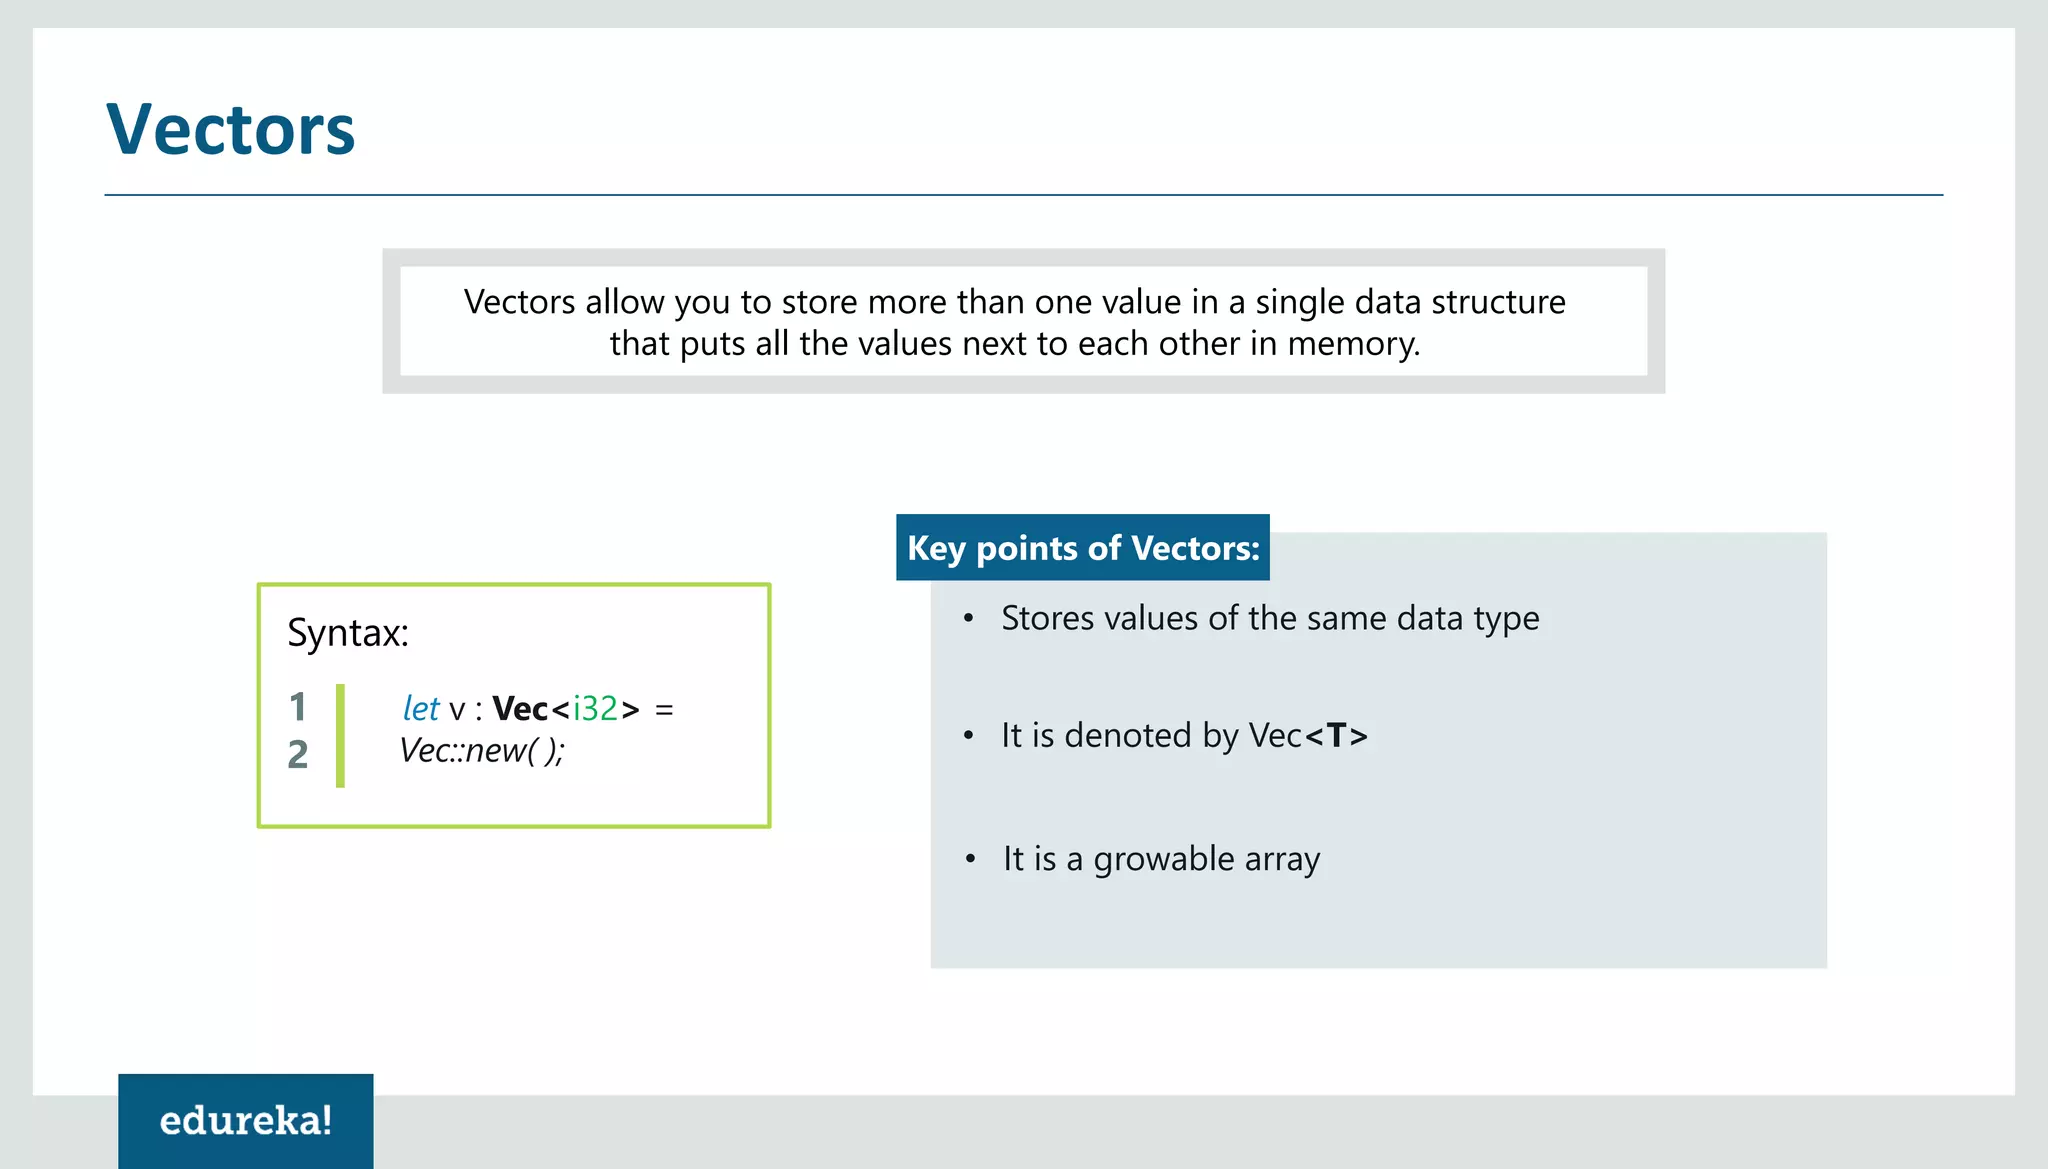Click the "Vectors" slide title
2048x1169 pixels.
point(231,130)
